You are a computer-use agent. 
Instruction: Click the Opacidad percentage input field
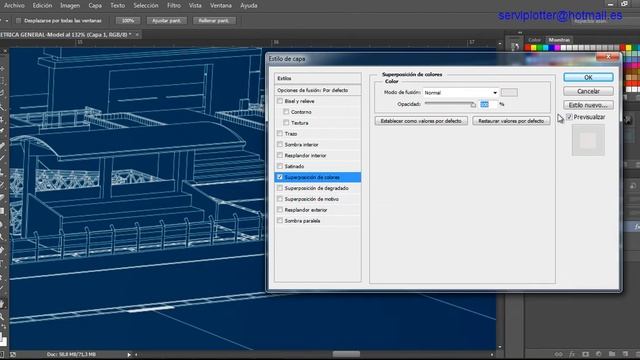(x=489, y=104)
